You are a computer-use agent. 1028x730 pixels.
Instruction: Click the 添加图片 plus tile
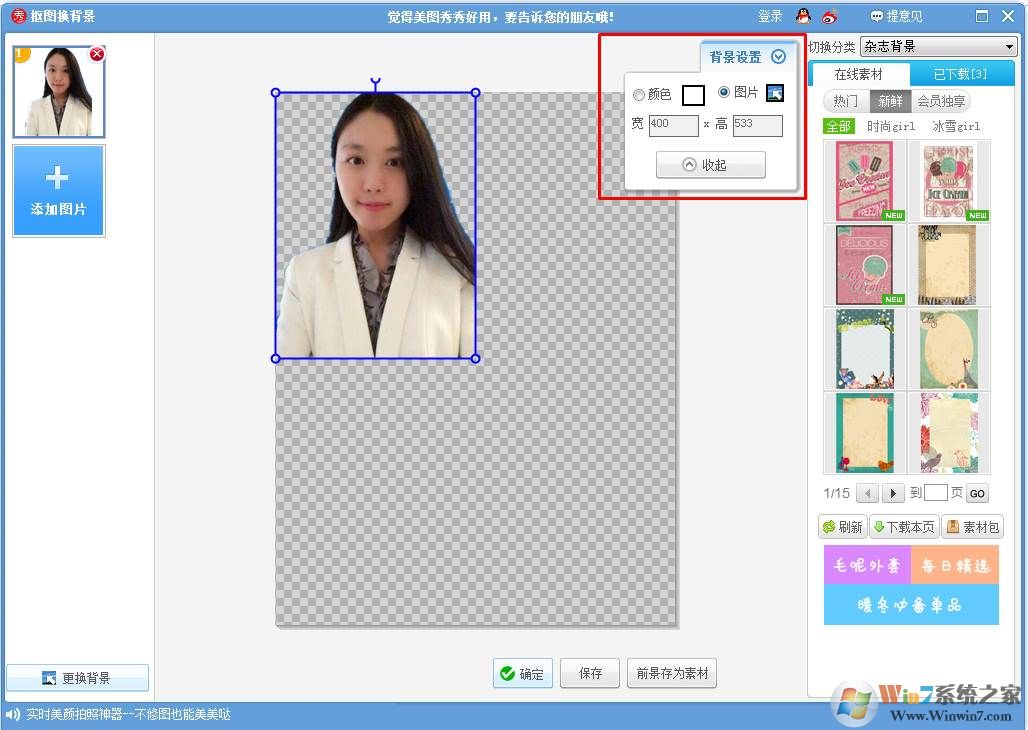tap(58, 190)
